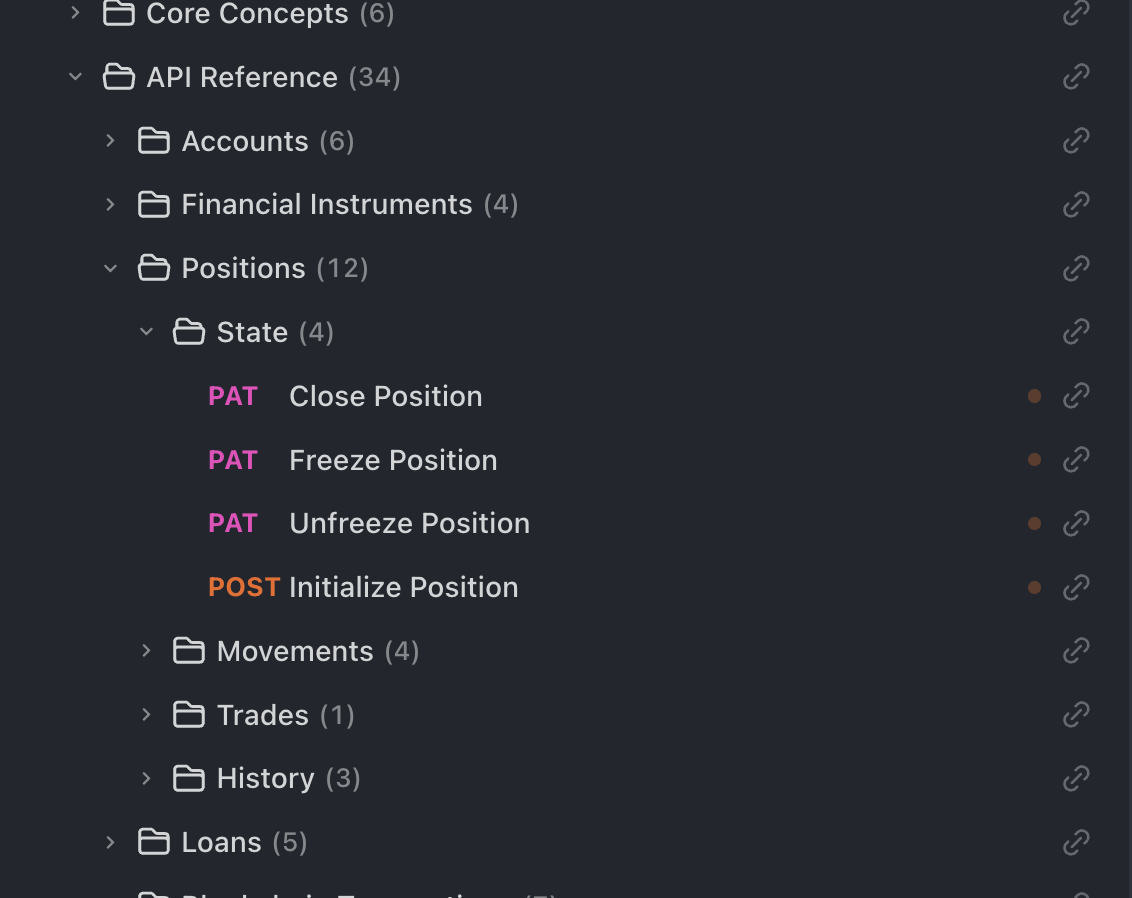Expand the Accounts folder chevron
Viewport: 1132px width, 898px height.
coord(111,141)
